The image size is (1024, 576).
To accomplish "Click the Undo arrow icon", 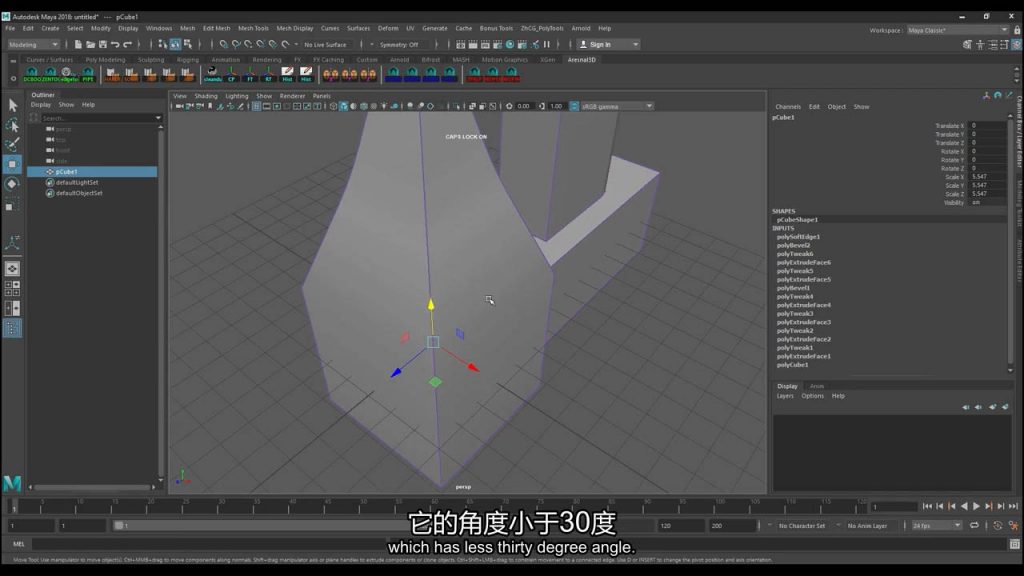I will [115, 44].
